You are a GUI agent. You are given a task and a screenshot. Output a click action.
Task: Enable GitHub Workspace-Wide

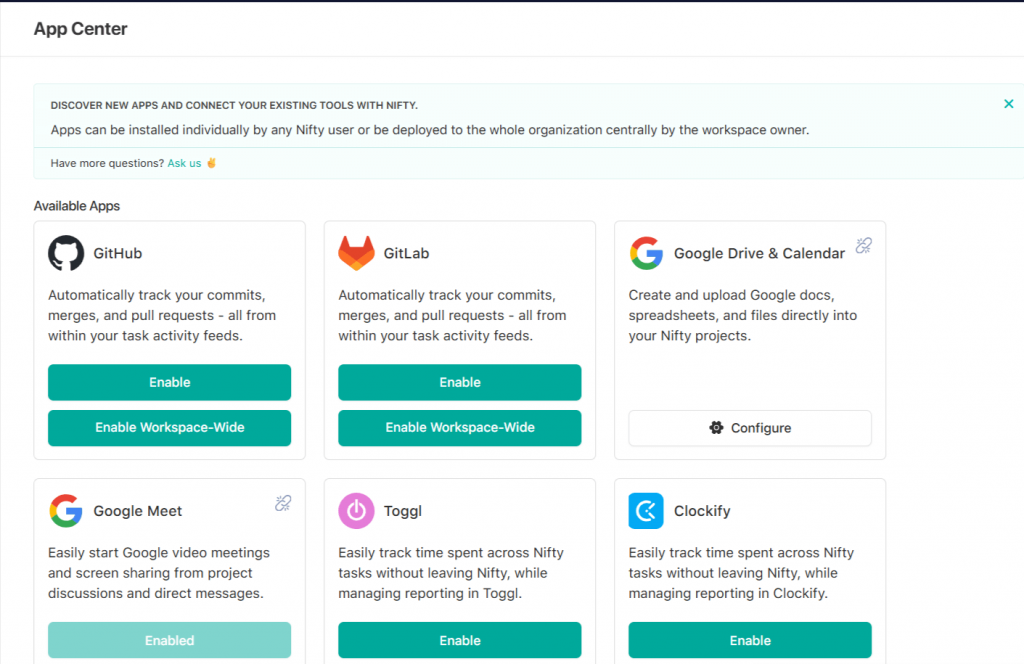(x=169, y=428)
